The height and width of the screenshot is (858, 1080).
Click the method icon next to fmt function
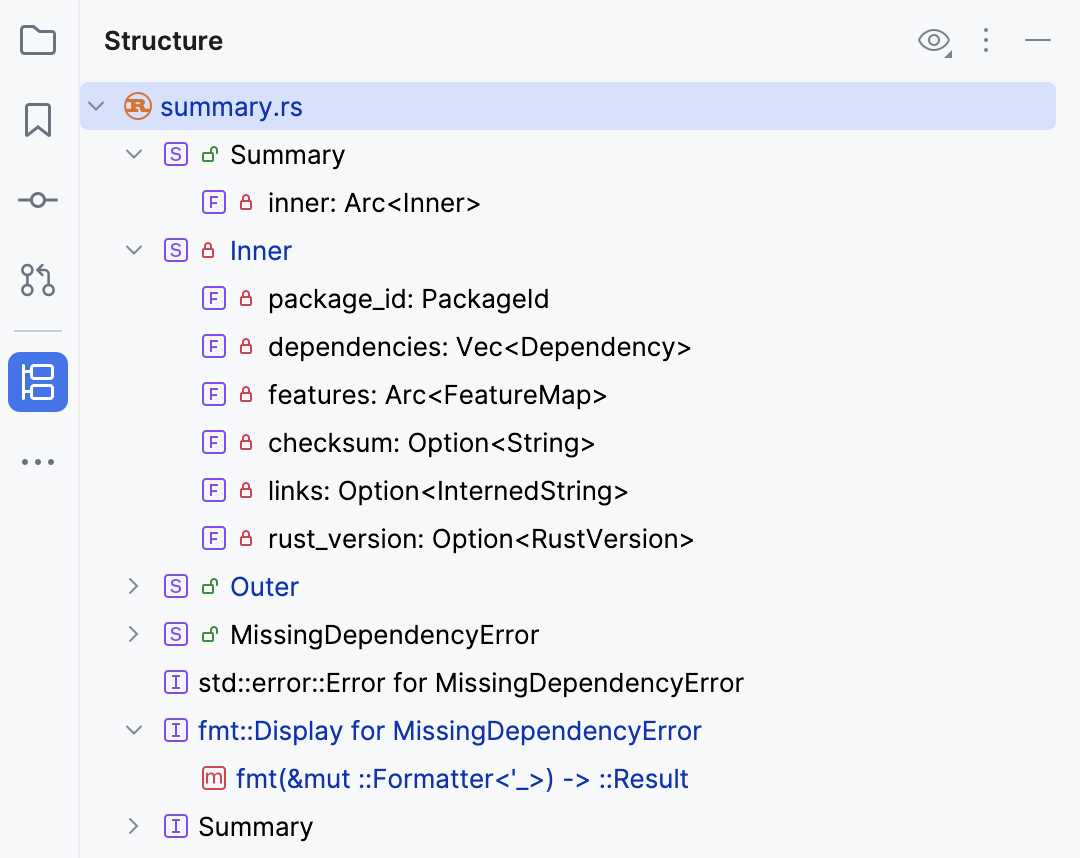[214, 778]
